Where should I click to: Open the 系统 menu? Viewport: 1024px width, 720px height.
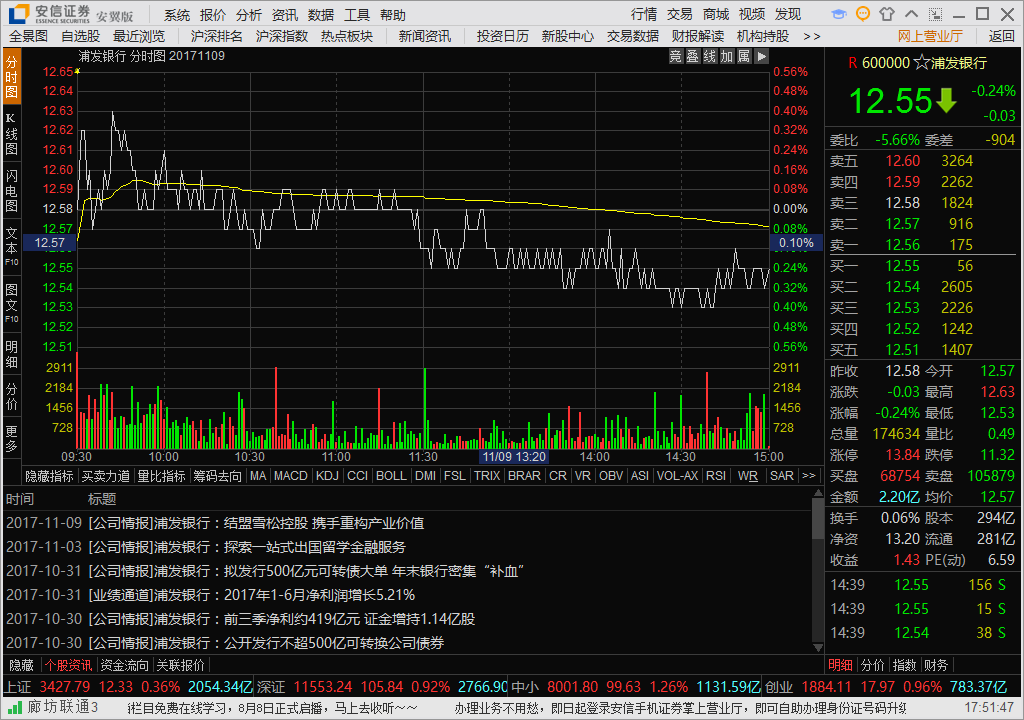point(176,15)
